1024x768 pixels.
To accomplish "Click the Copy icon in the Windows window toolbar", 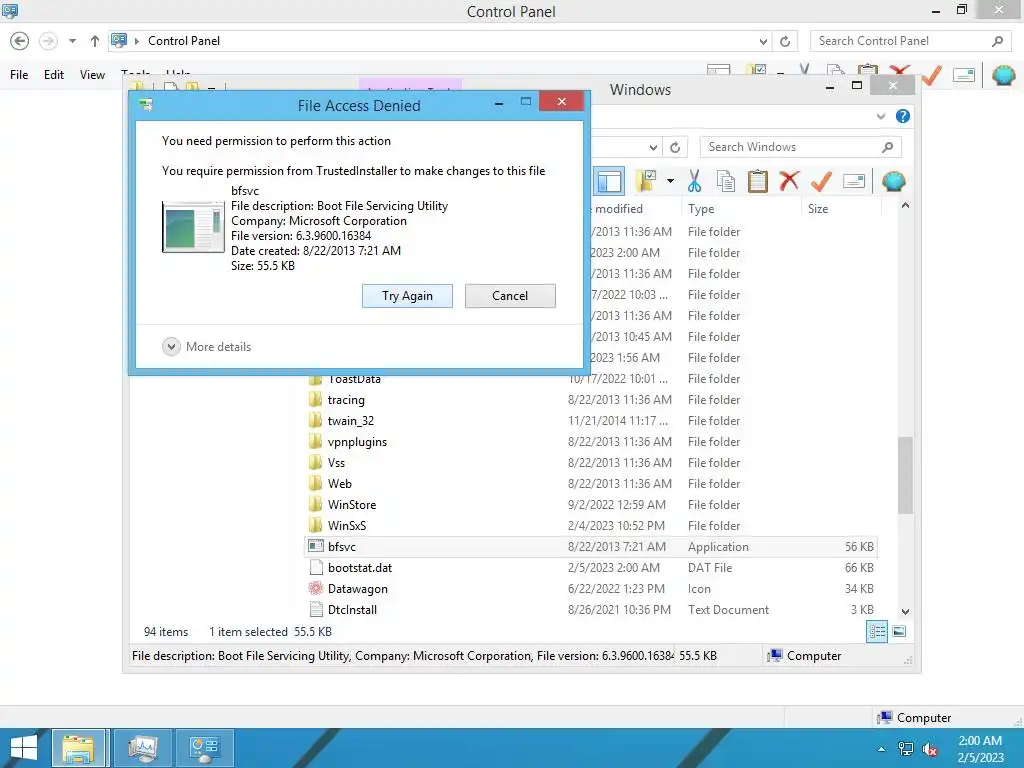I will click(x=726, y=181).
